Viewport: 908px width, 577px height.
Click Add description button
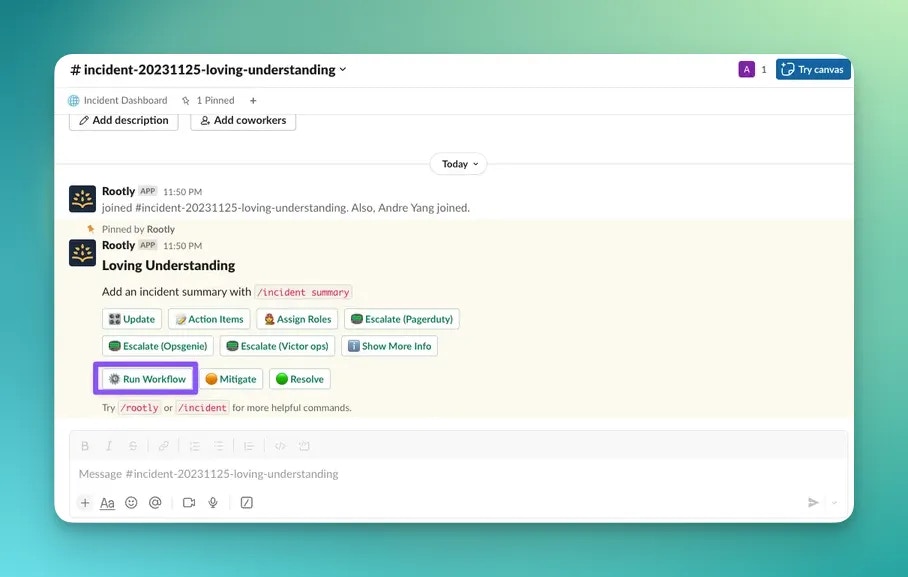tap(123, 120)
